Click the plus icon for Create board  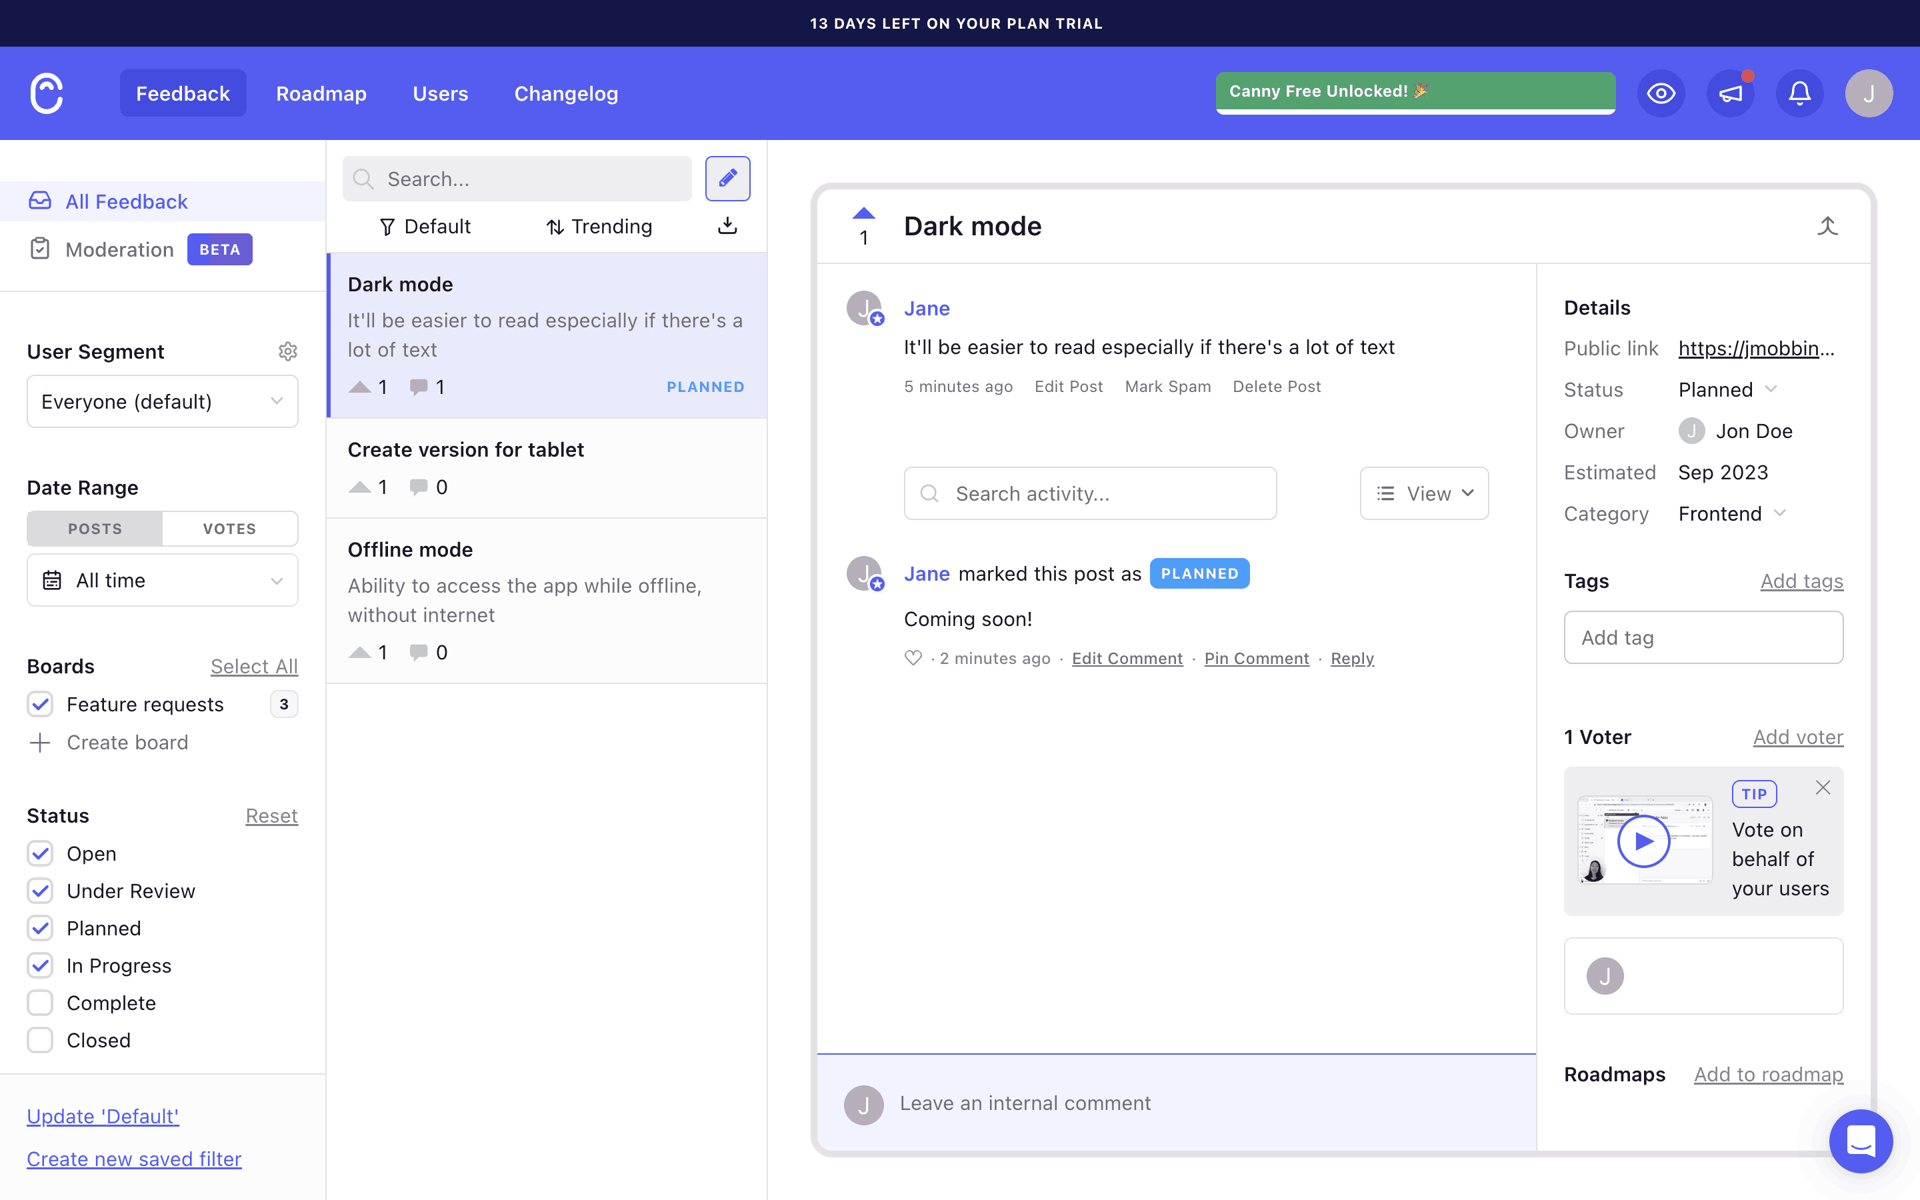tap(40, 742)
